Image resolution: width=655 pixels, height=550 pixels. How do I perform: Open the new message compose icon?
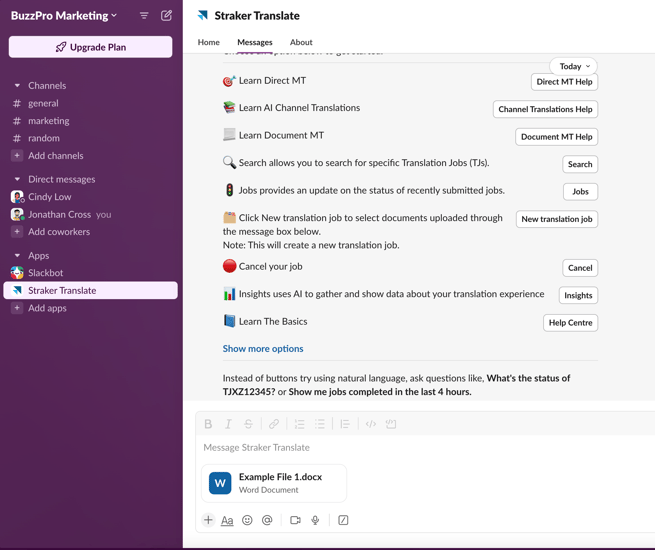[166, 16]
